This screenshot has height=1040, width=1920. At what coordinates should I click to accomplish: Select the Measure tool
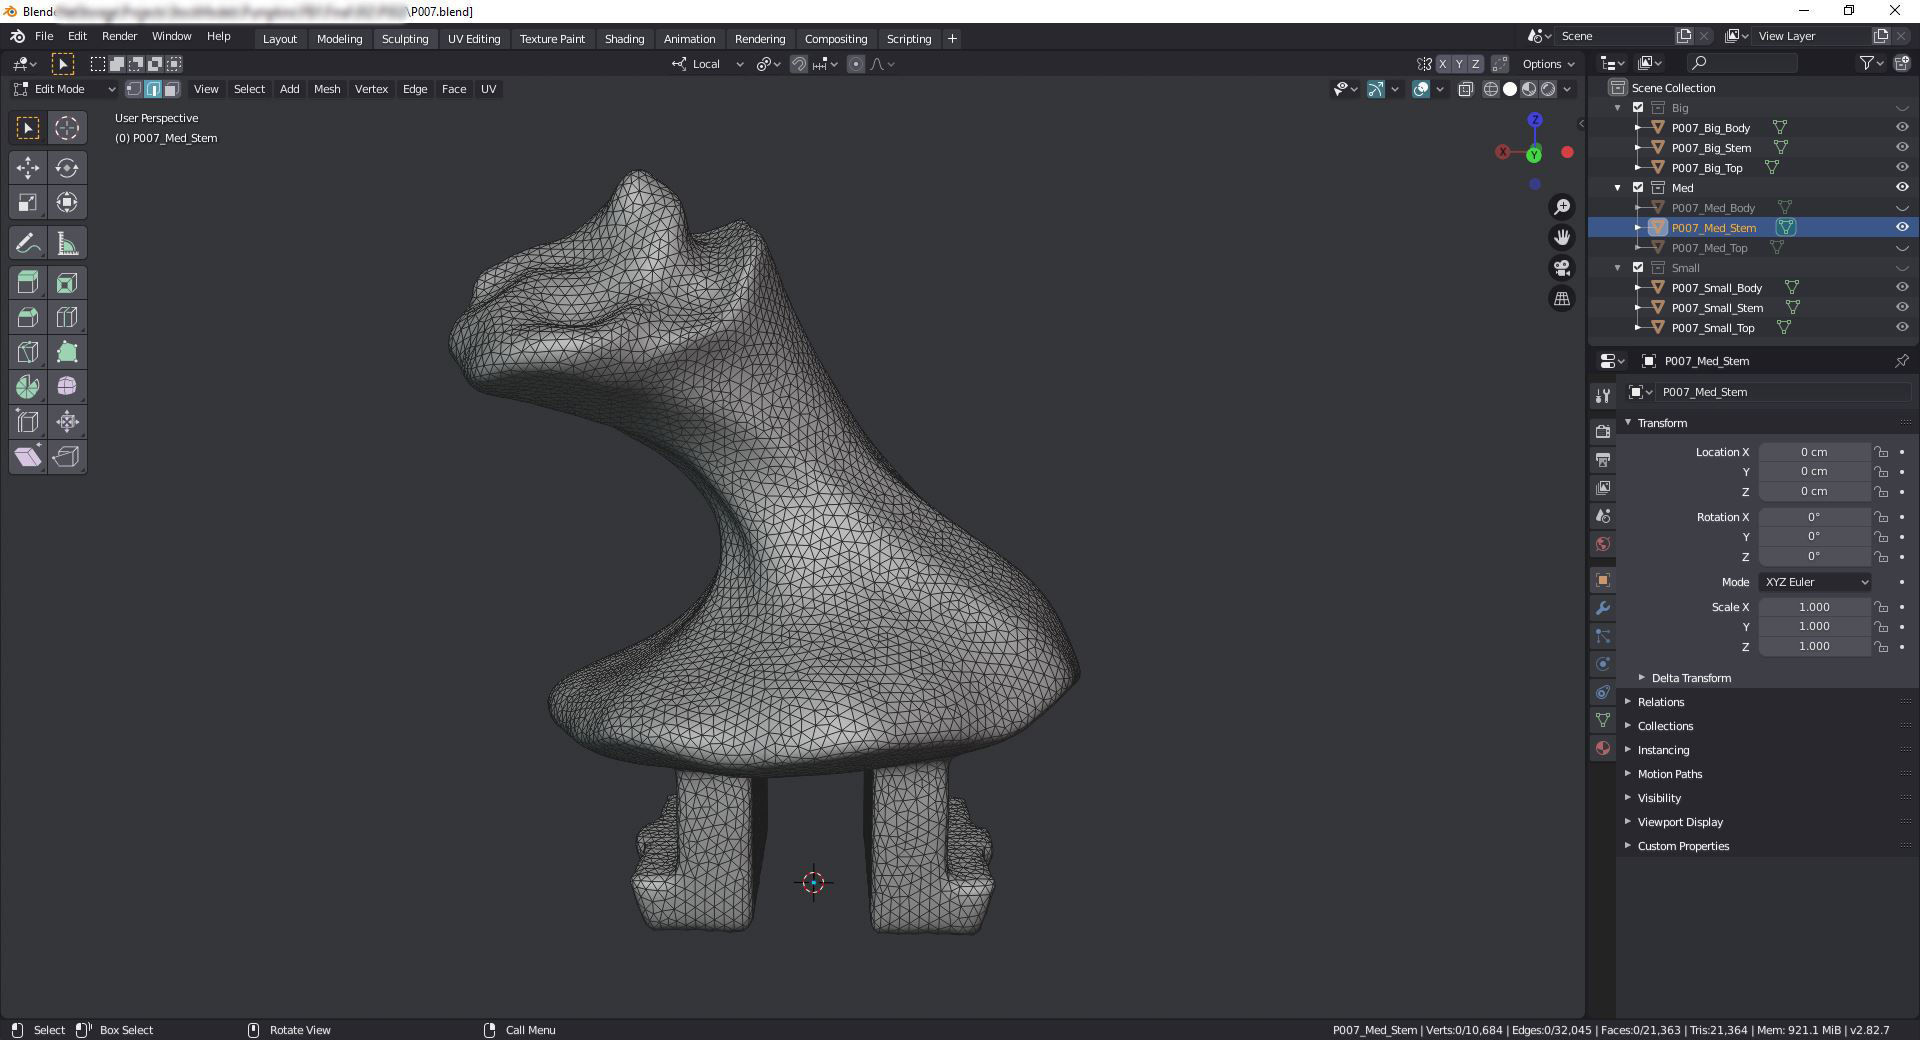67,244
